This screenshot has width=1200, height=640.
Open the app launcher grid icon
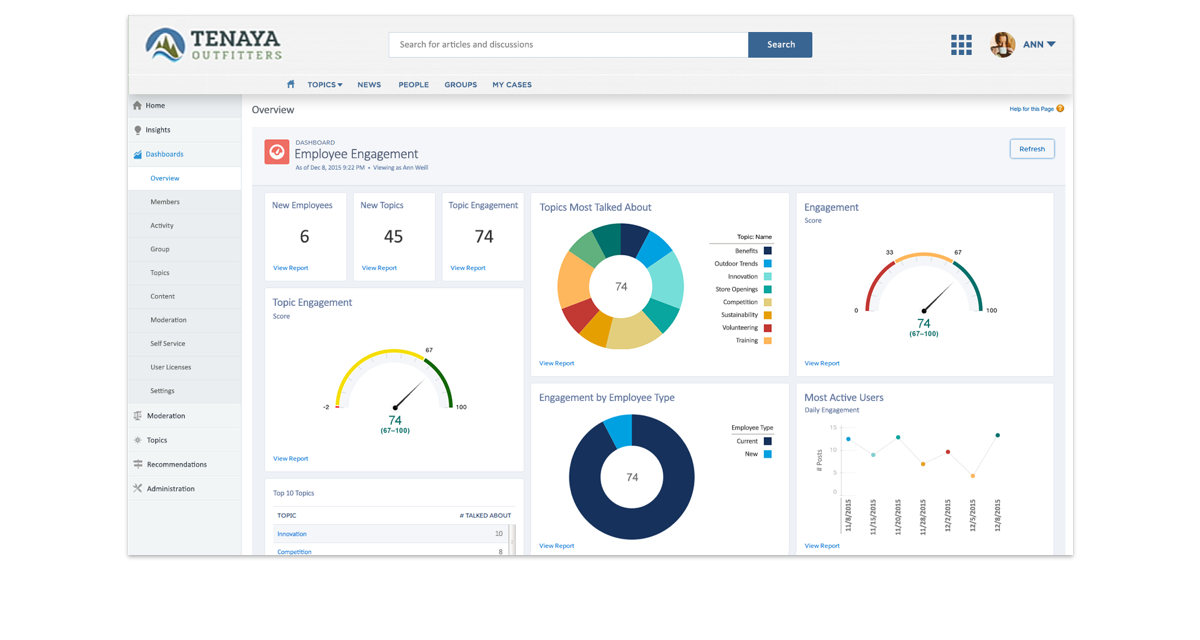tap(961, 44)
